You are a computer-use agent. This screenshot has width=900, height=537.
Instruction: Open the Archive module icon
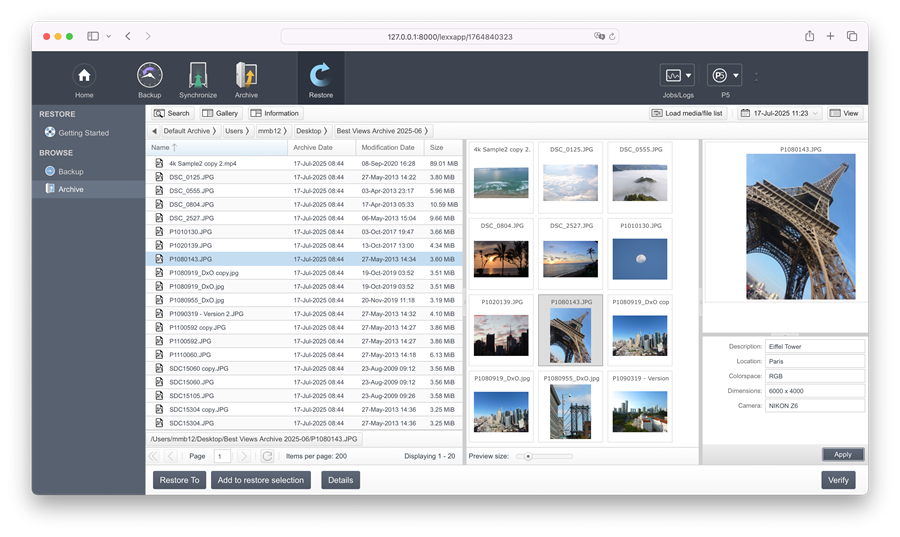click(x=246, y=77)
